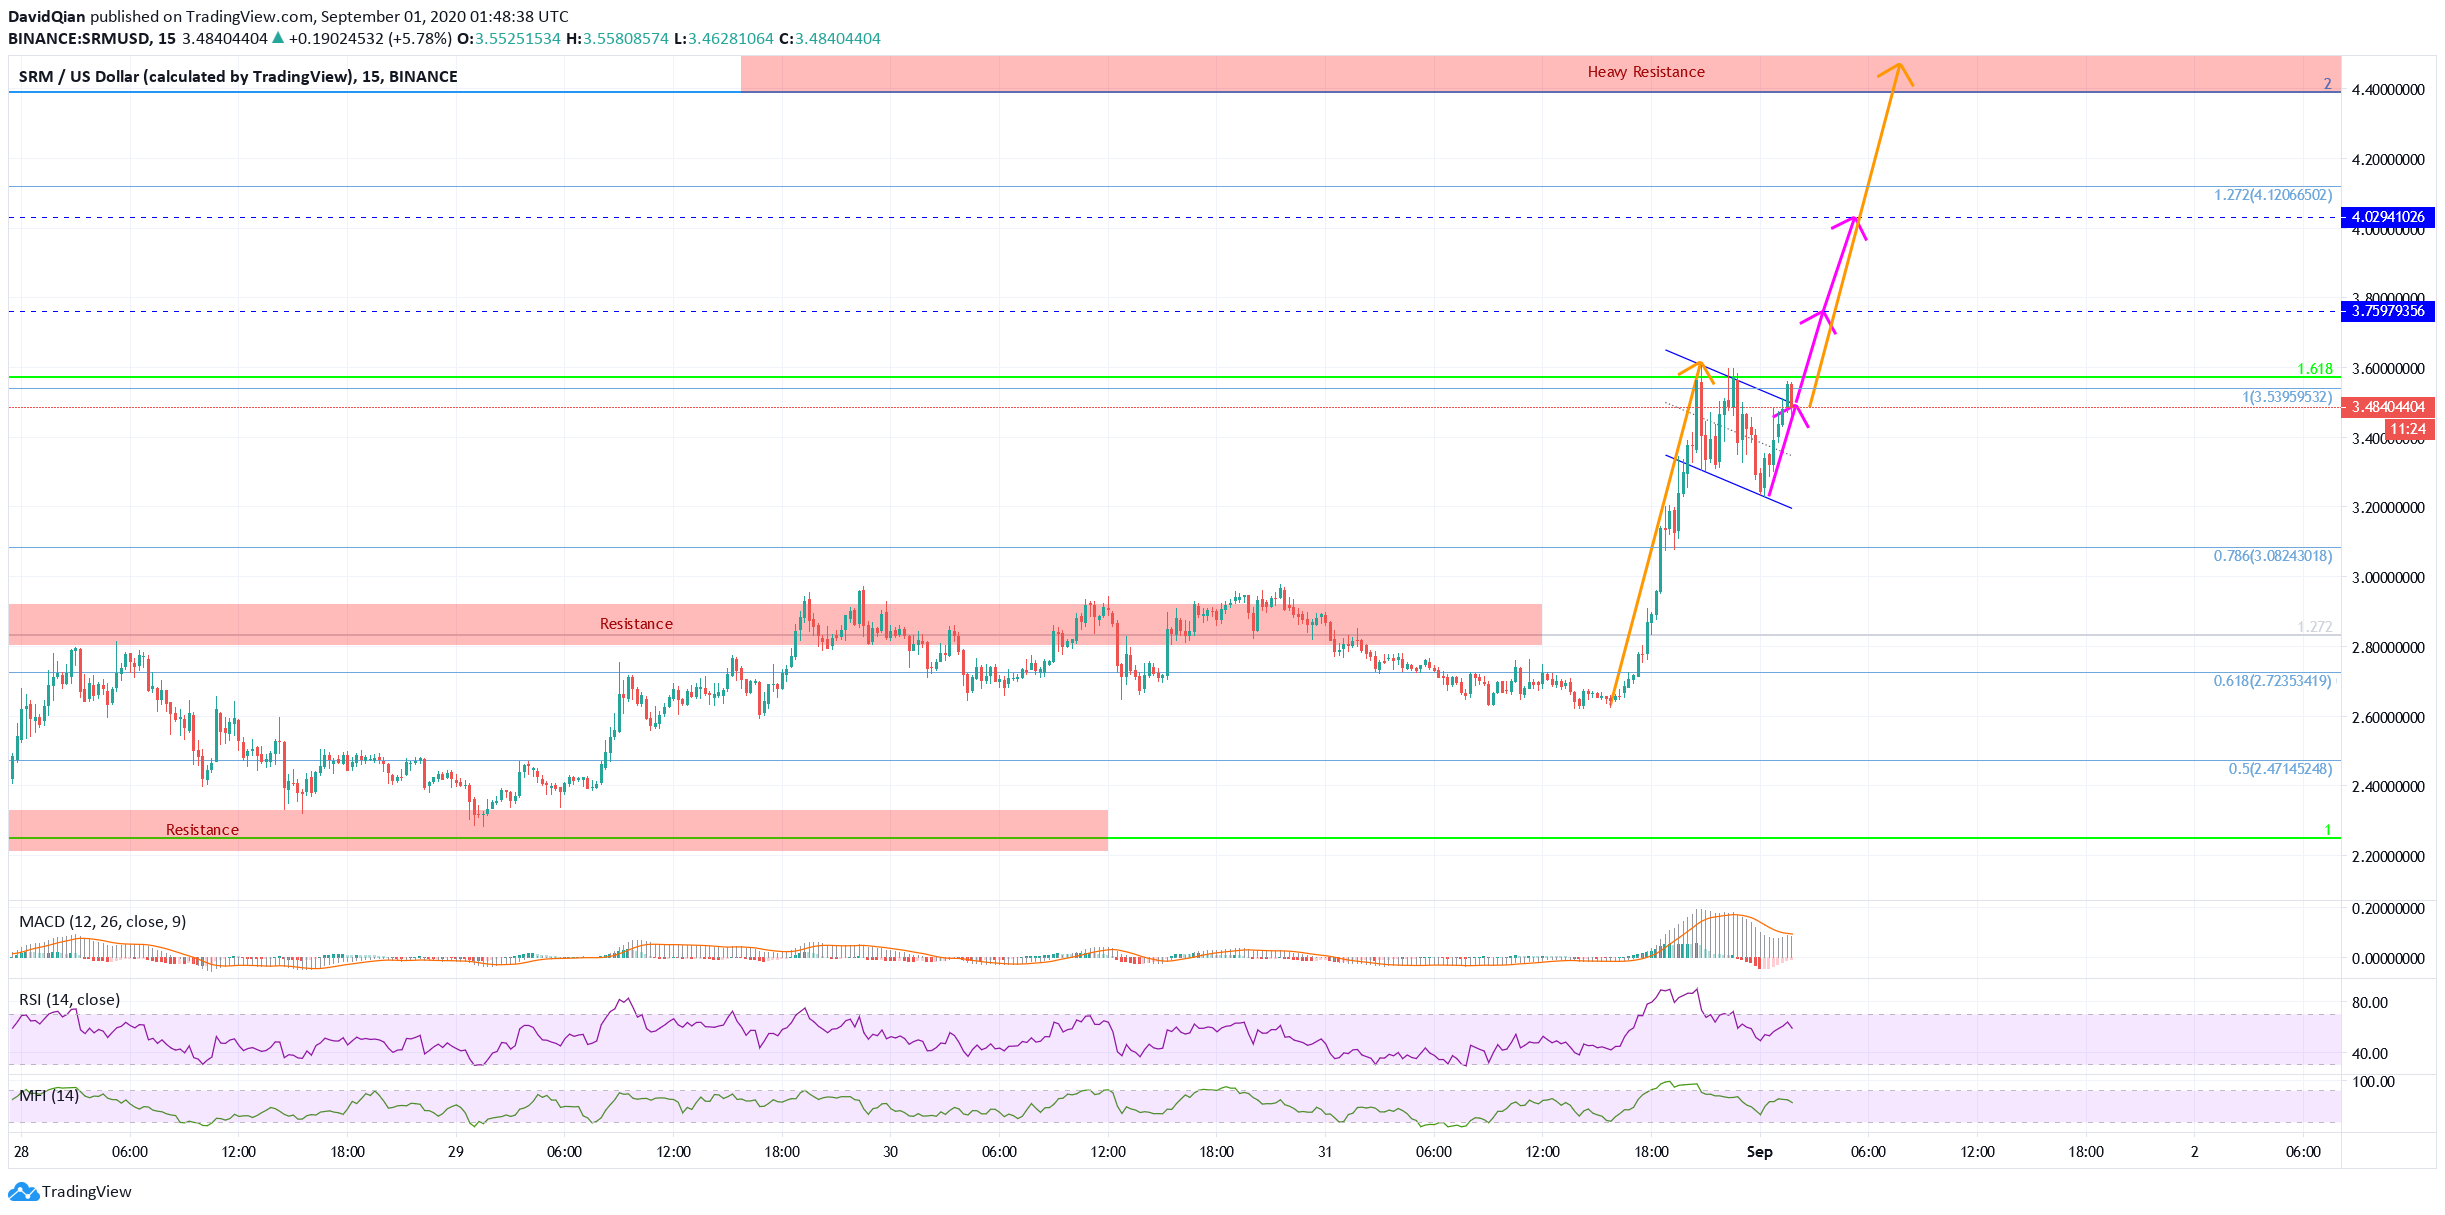Click the 31 date marker on time axis
Viewport: 2445px width, 1215px height.
click(x=1325, y=1152)
